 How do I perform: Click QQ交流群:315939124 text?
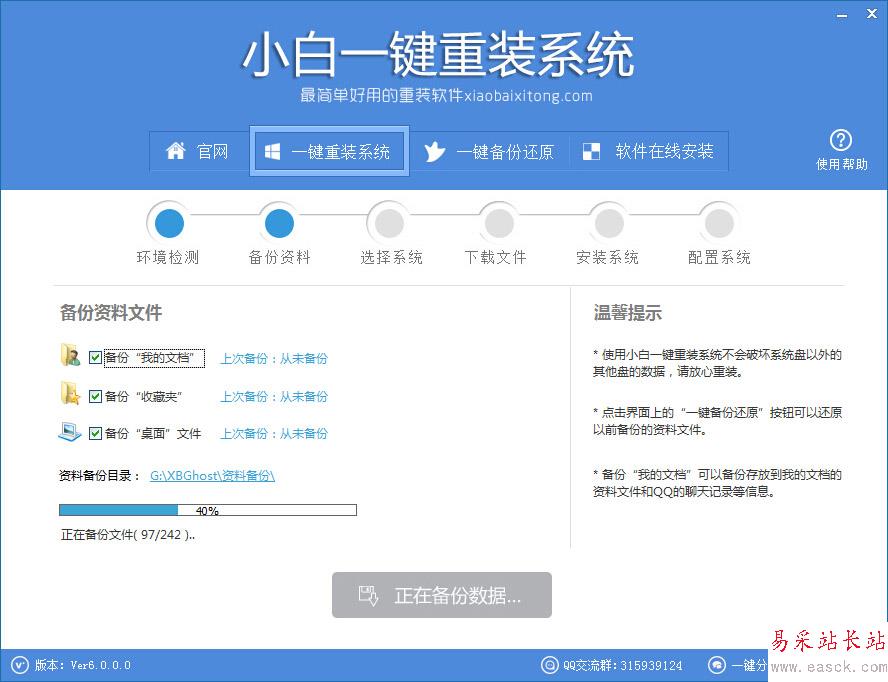click(x=622, y=665)
